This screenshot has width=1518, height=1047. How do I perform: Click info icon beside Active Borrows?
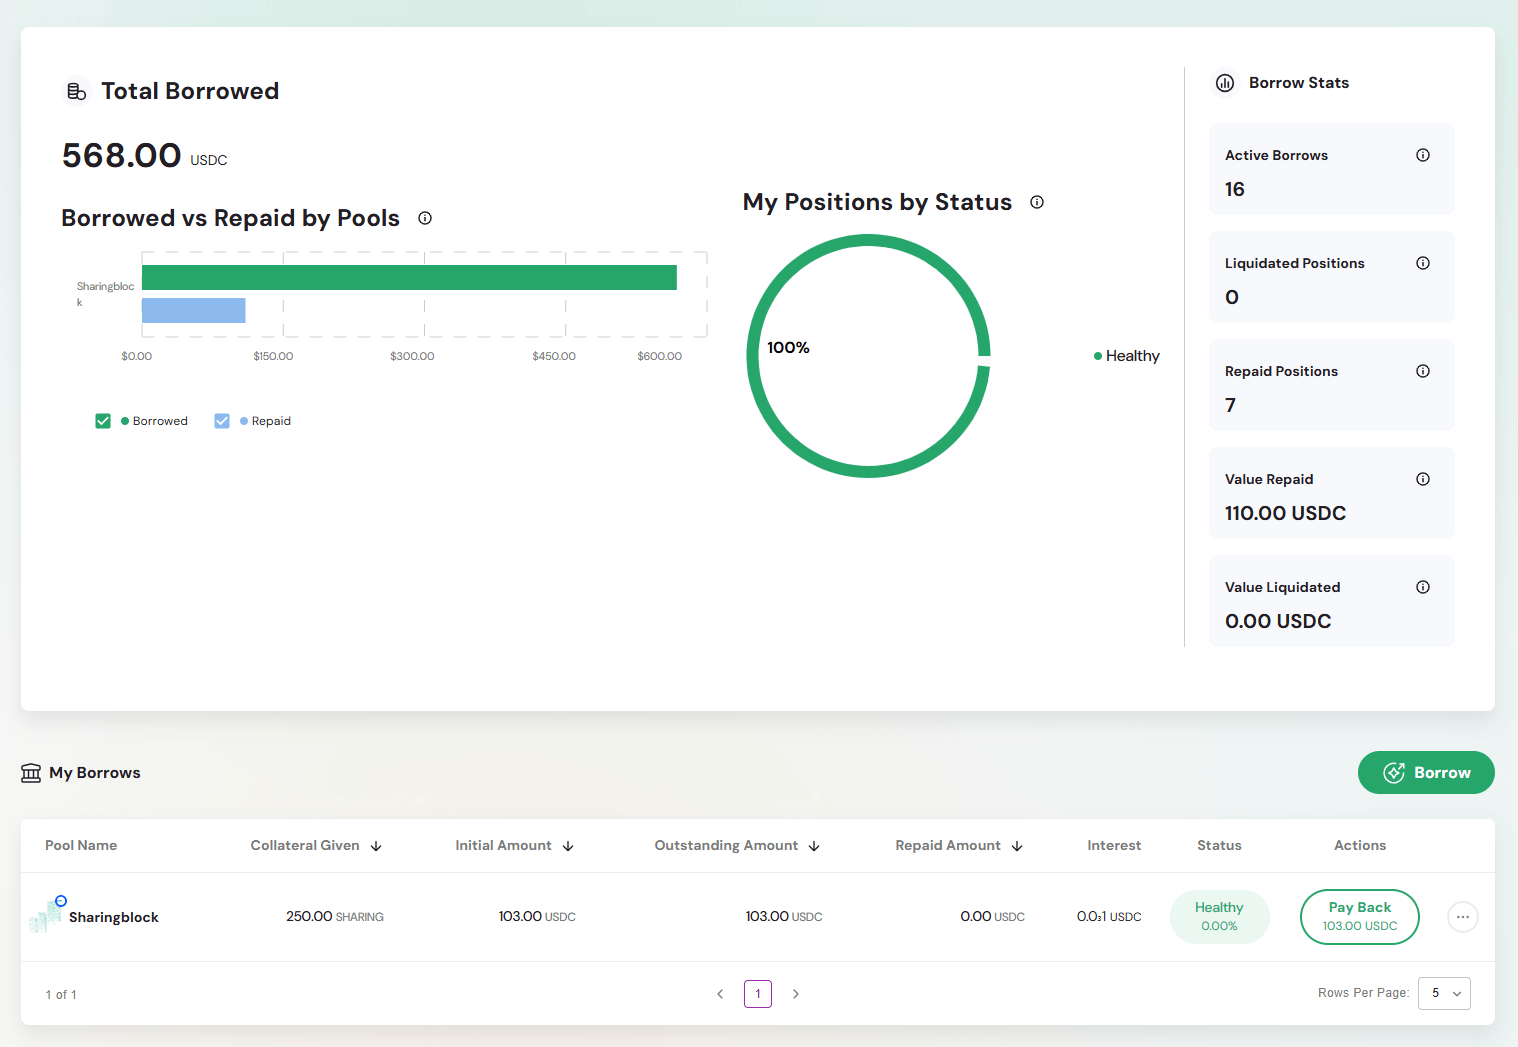[1422, 155]
